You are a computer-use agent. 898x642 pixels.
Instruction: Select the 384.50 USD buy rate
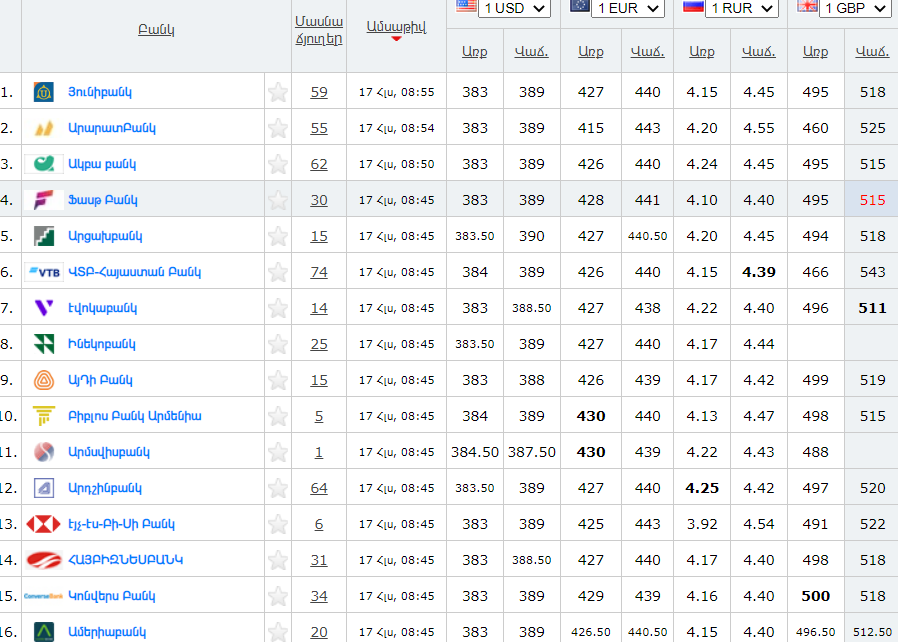point(475,452)
